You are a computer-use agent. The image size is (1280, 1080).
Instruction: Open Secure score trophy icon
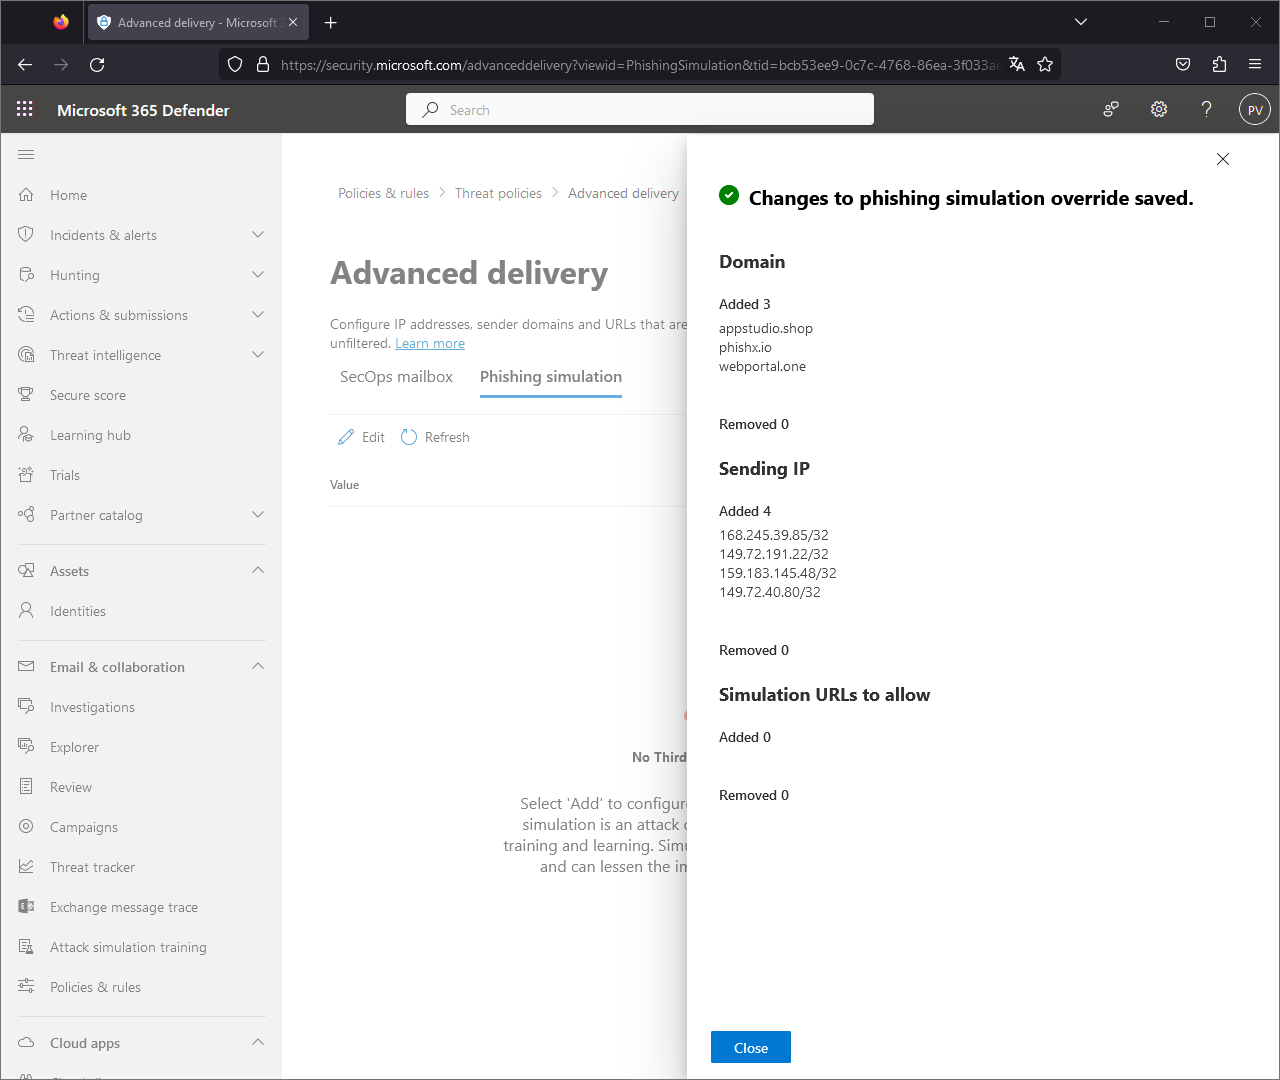(x=26, y=394)
